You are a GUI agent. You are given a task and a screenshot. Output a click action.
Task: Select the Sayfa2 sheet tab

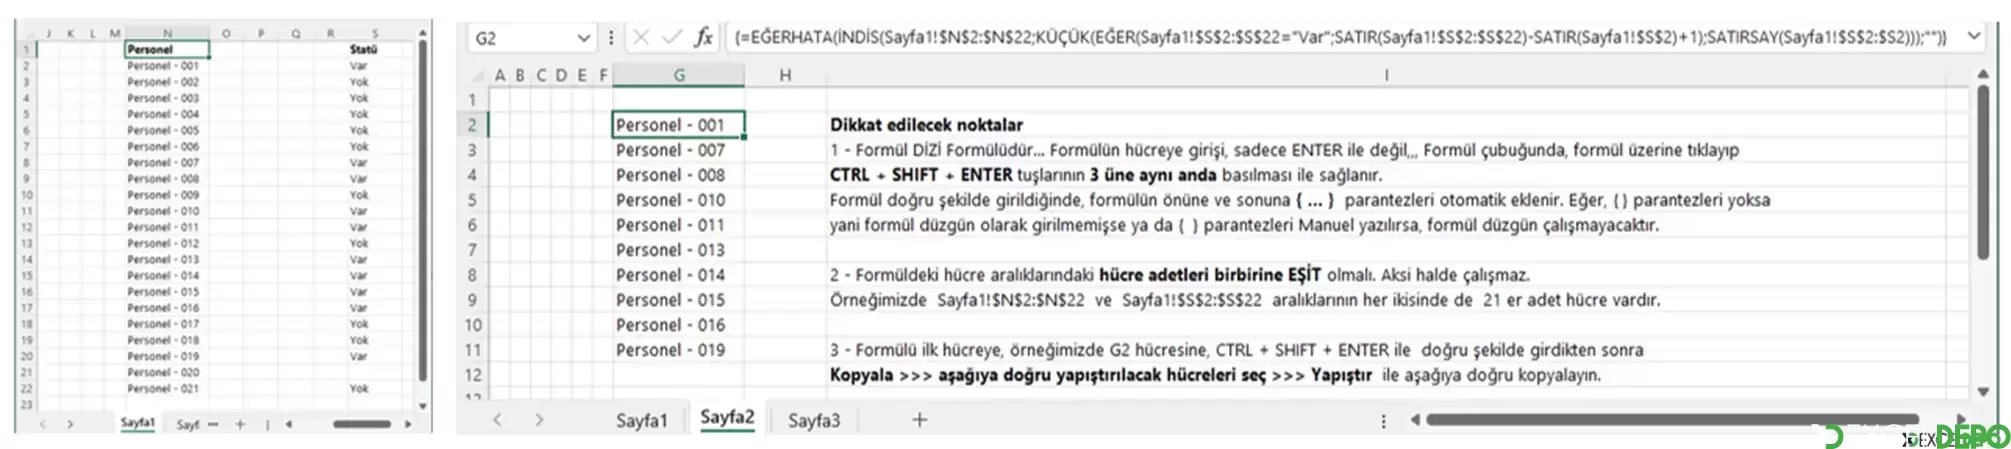pyautogui.click(x=727, y=417)
